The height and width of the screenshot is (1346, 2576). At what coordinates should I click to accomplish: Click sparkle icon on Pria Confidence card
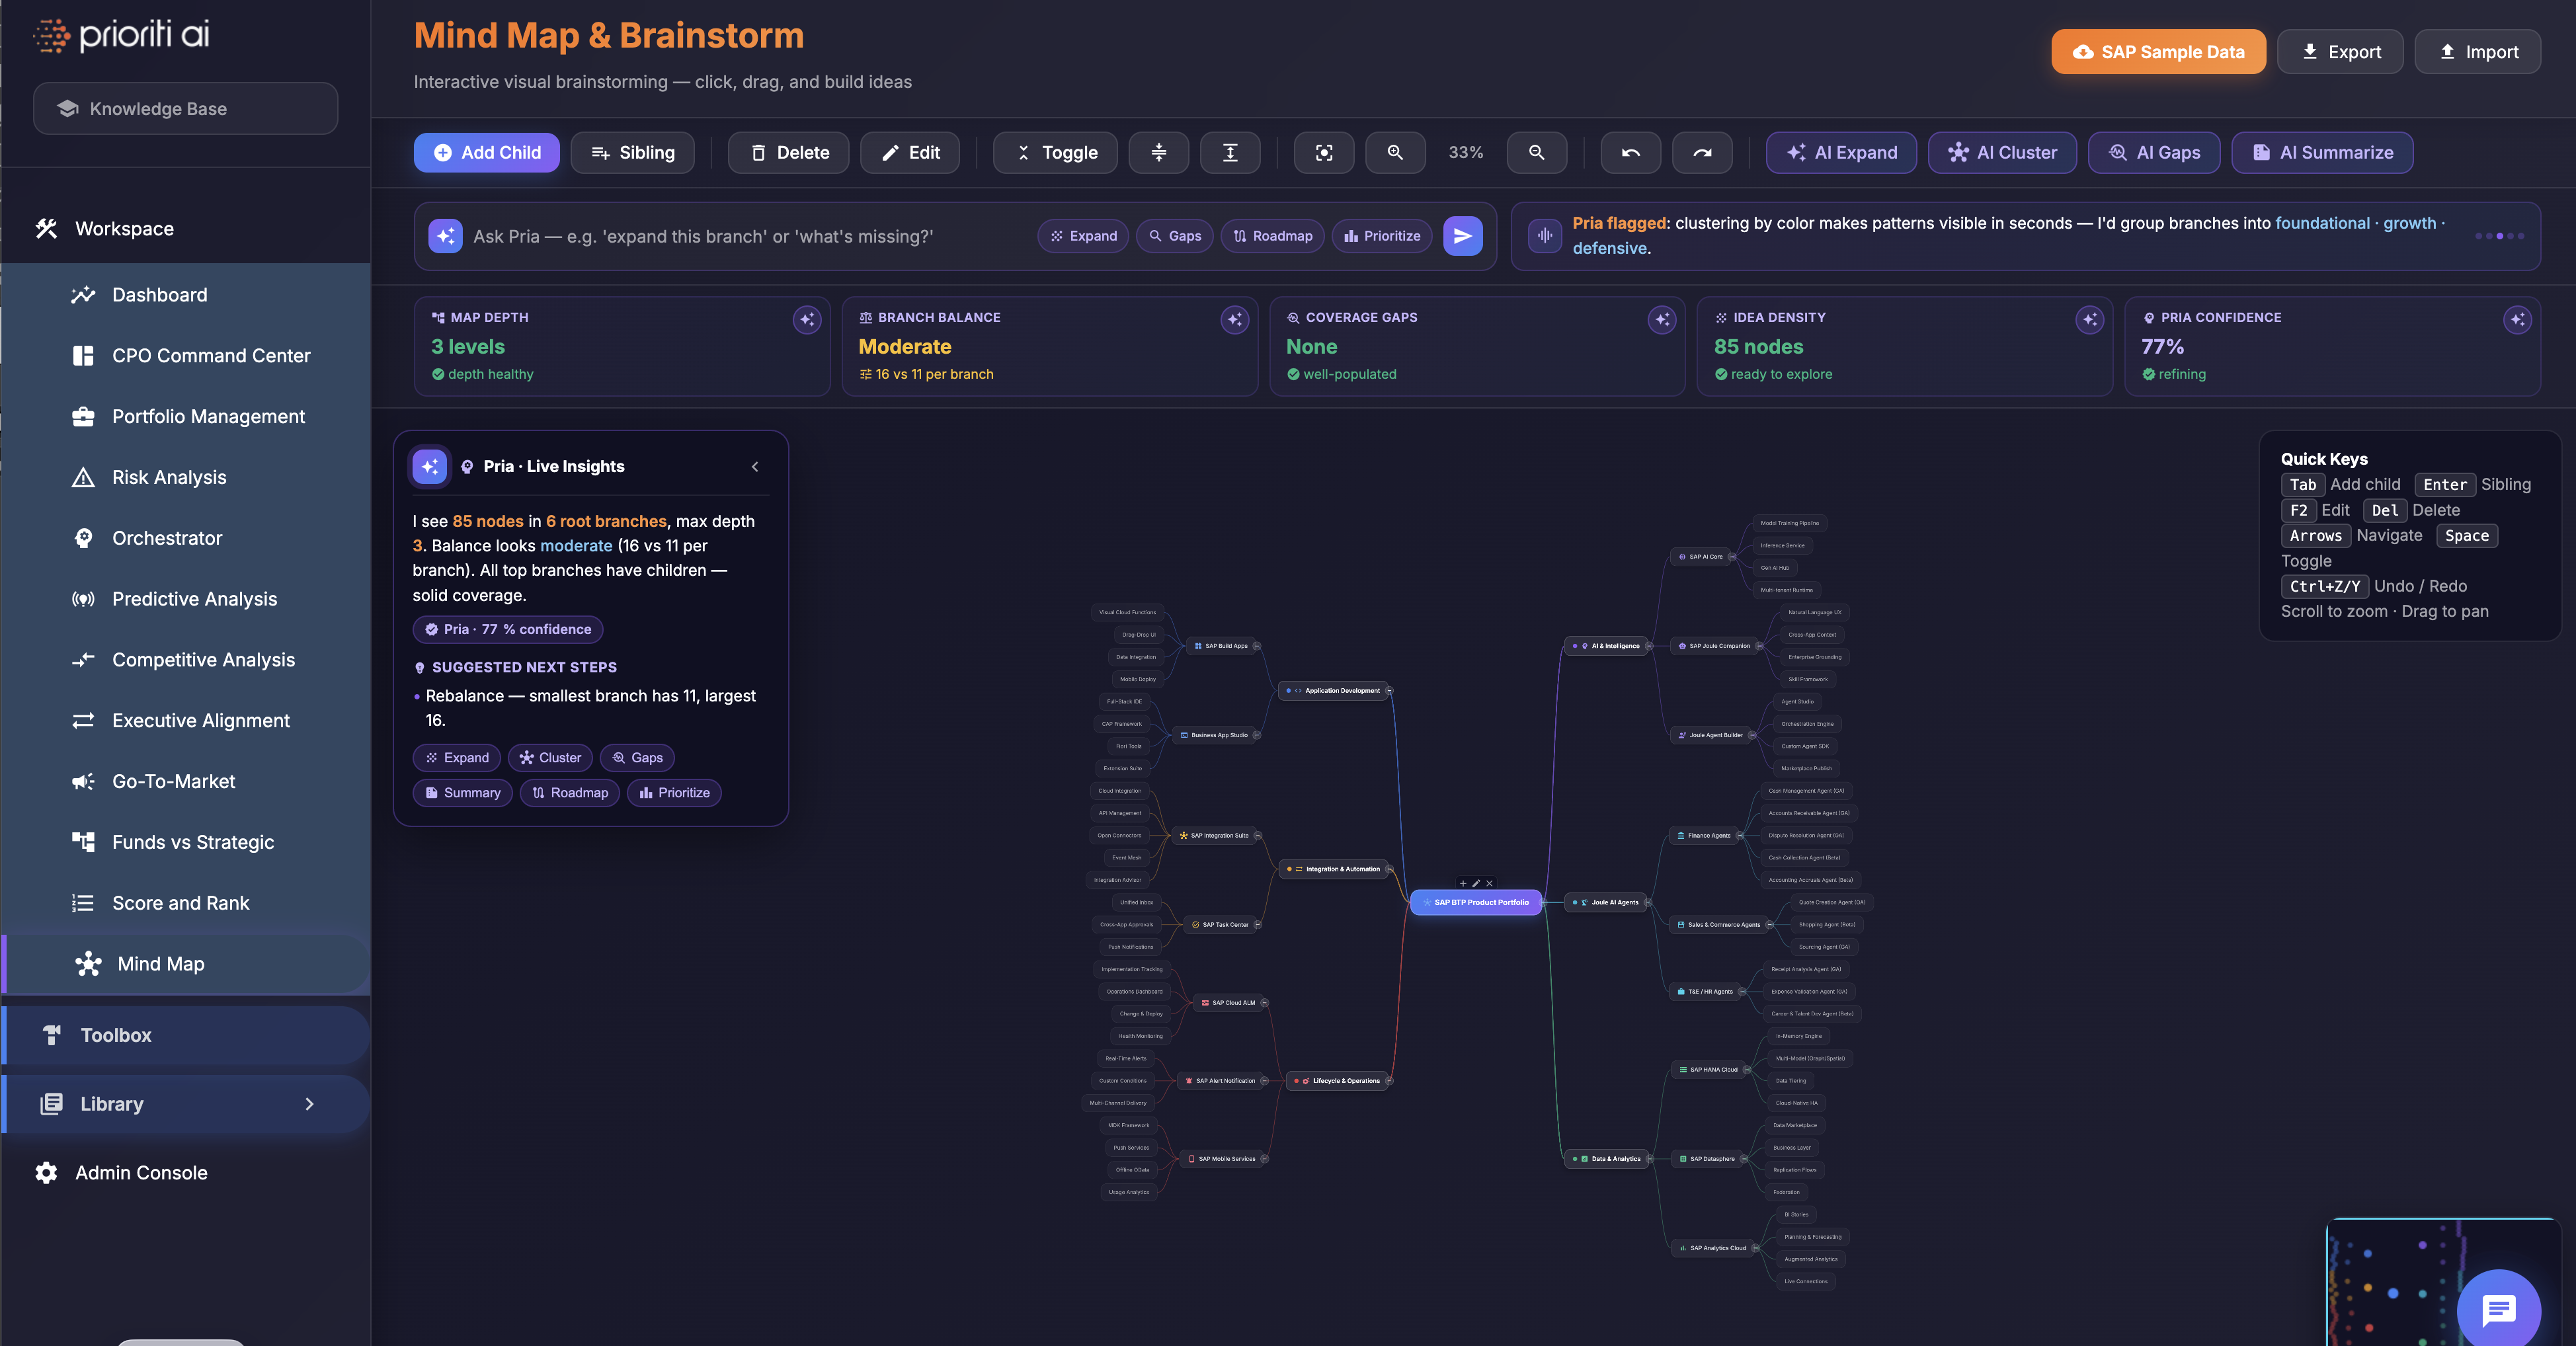point(2518,320)
